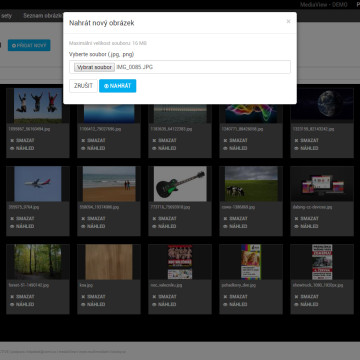Click the pohadkovy_den poster thumbnail

pyautogui.click(x=251, y=262)
